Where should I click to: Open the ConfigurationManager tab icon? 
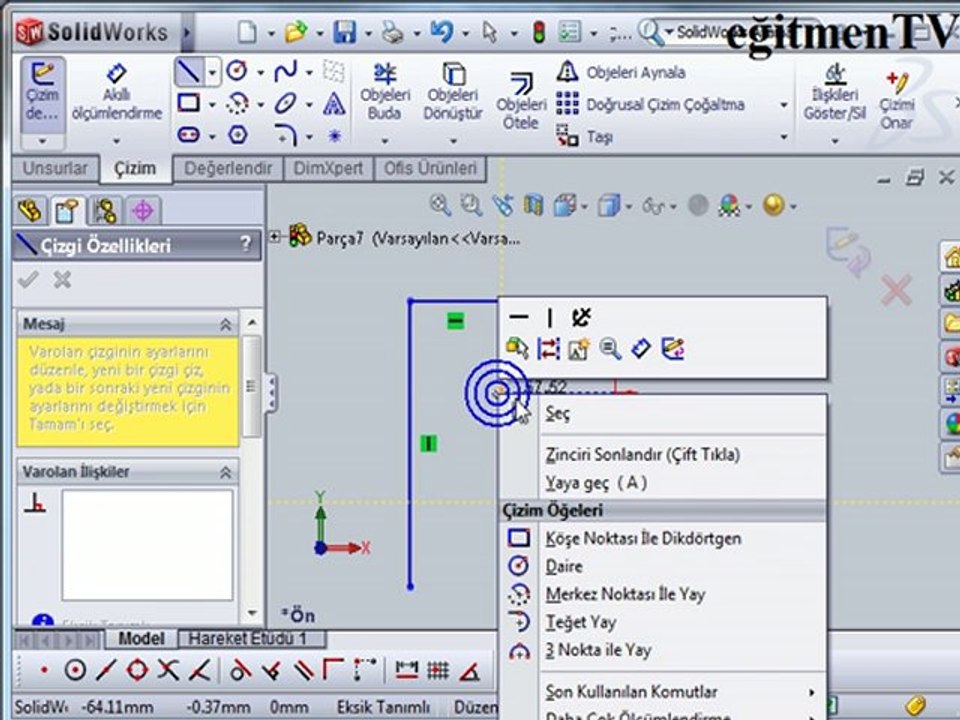(x=105, y=211)
